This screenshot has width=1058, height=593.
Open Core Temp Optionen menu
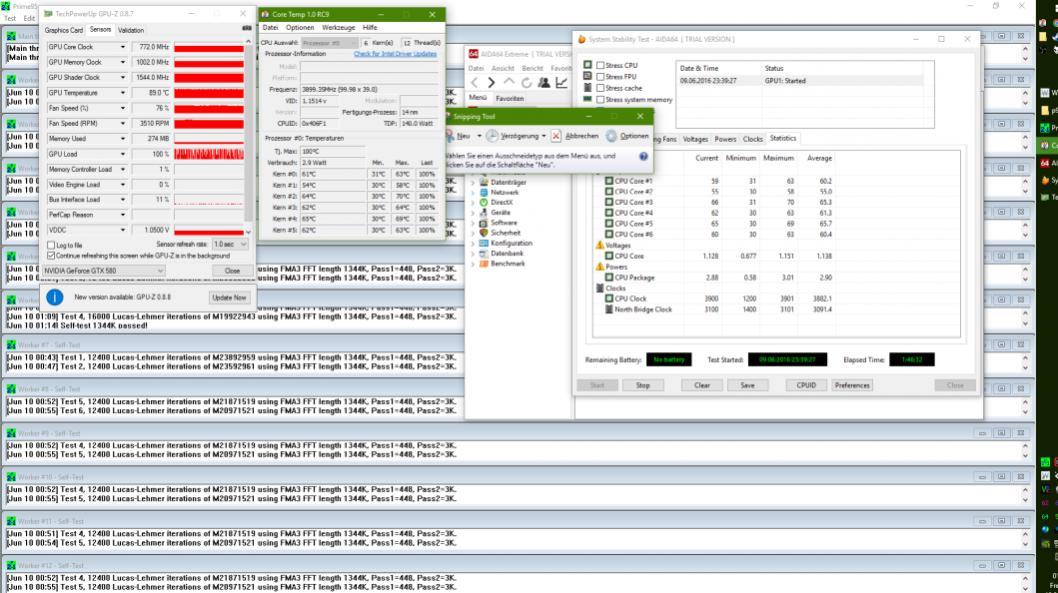[300, 28]
